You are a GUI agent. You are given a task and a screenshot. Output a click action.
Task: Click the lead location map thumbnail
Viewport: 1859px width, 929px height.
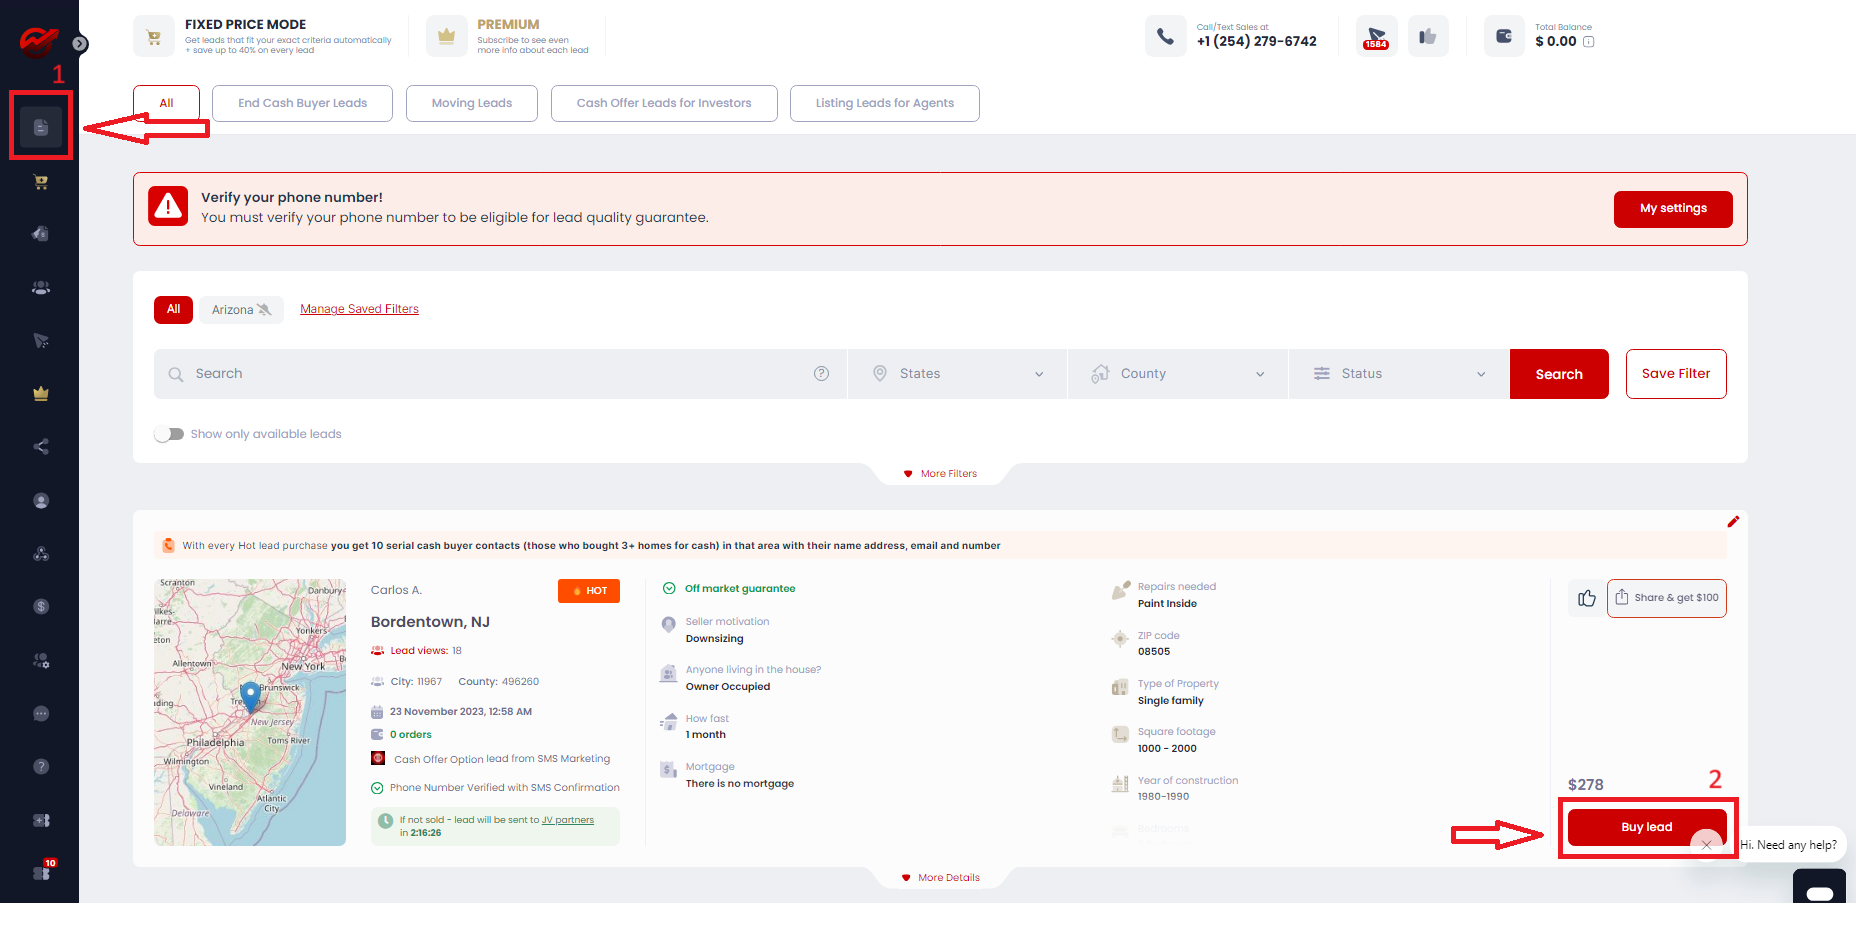coord(250,712)
